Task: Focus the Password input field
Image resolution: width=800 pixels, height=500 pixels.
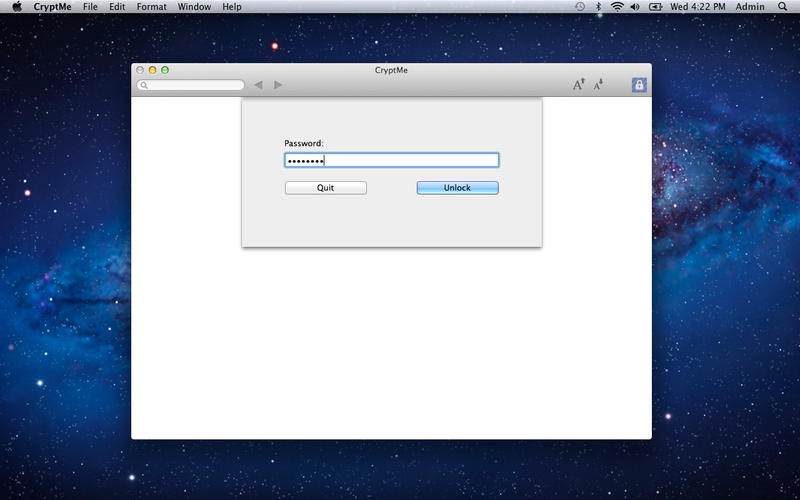Action: coord(392,160)
